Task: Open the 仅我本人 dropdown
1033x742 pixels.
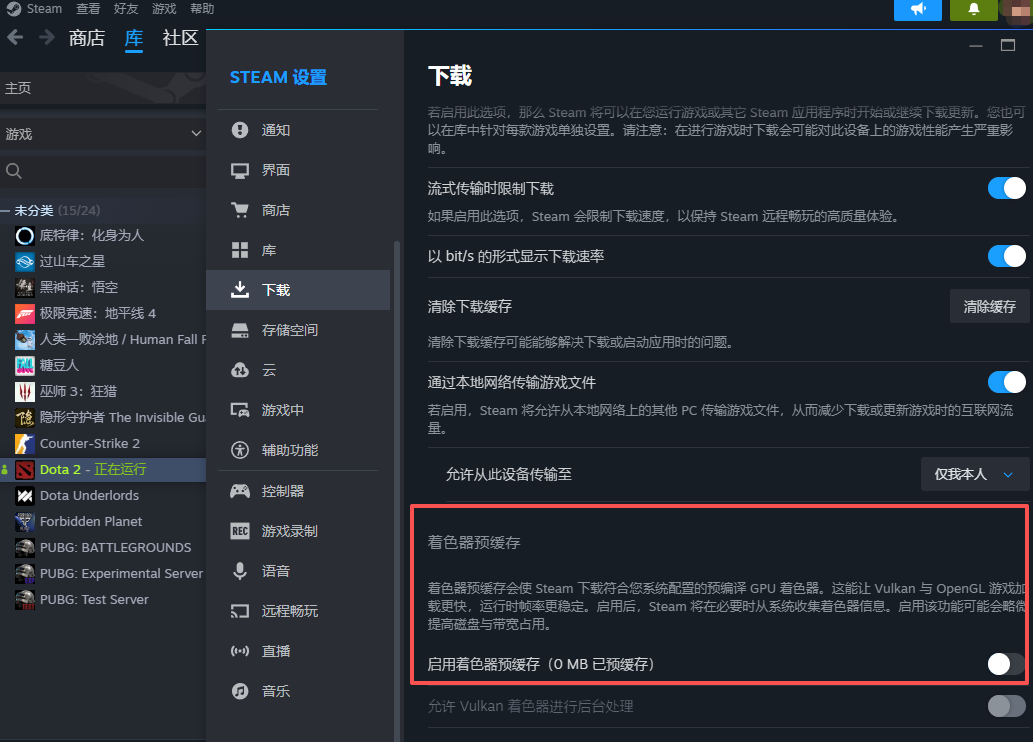Action: pyautogui.click(x=974, y=474)
